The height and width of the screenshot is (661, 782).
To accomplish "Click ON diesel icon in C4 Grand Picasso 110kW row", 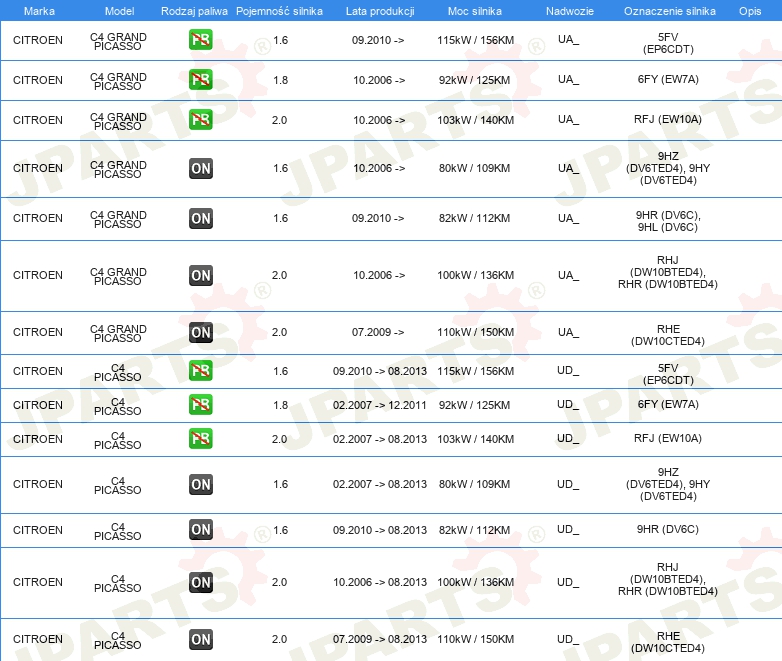I will pyautogui.click(x=200, y=333).
